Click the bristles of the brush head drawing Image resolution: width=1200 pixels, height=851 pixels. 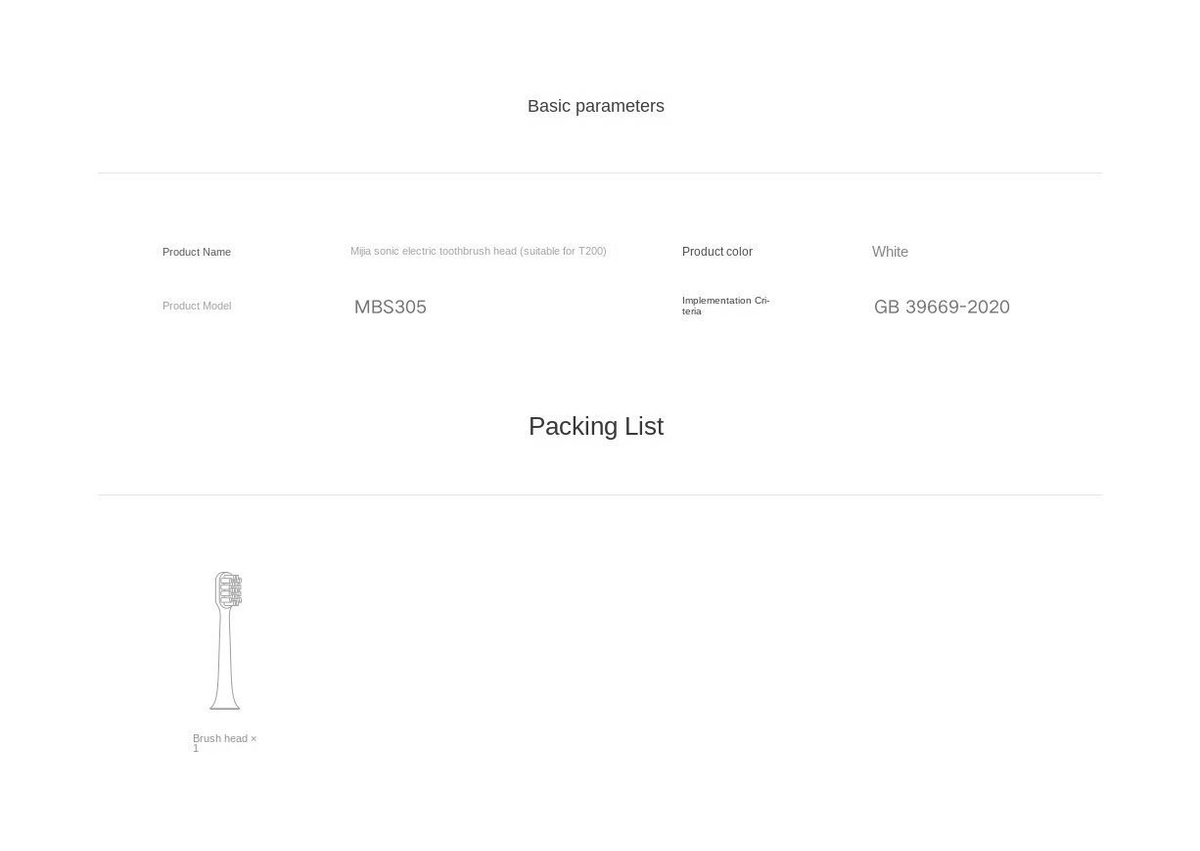click(x=231, y=590)
